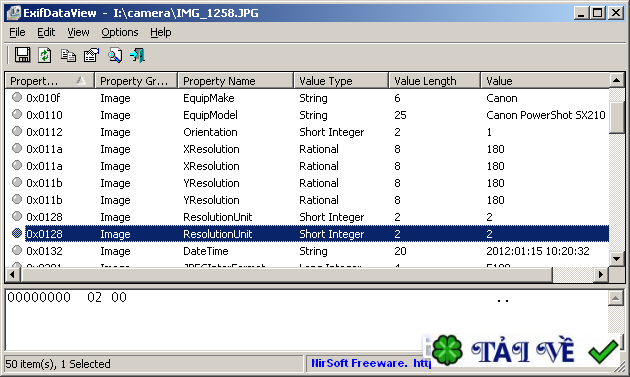The image size is (630, 377).
Task: Open the Options menu
Action: 120,32
